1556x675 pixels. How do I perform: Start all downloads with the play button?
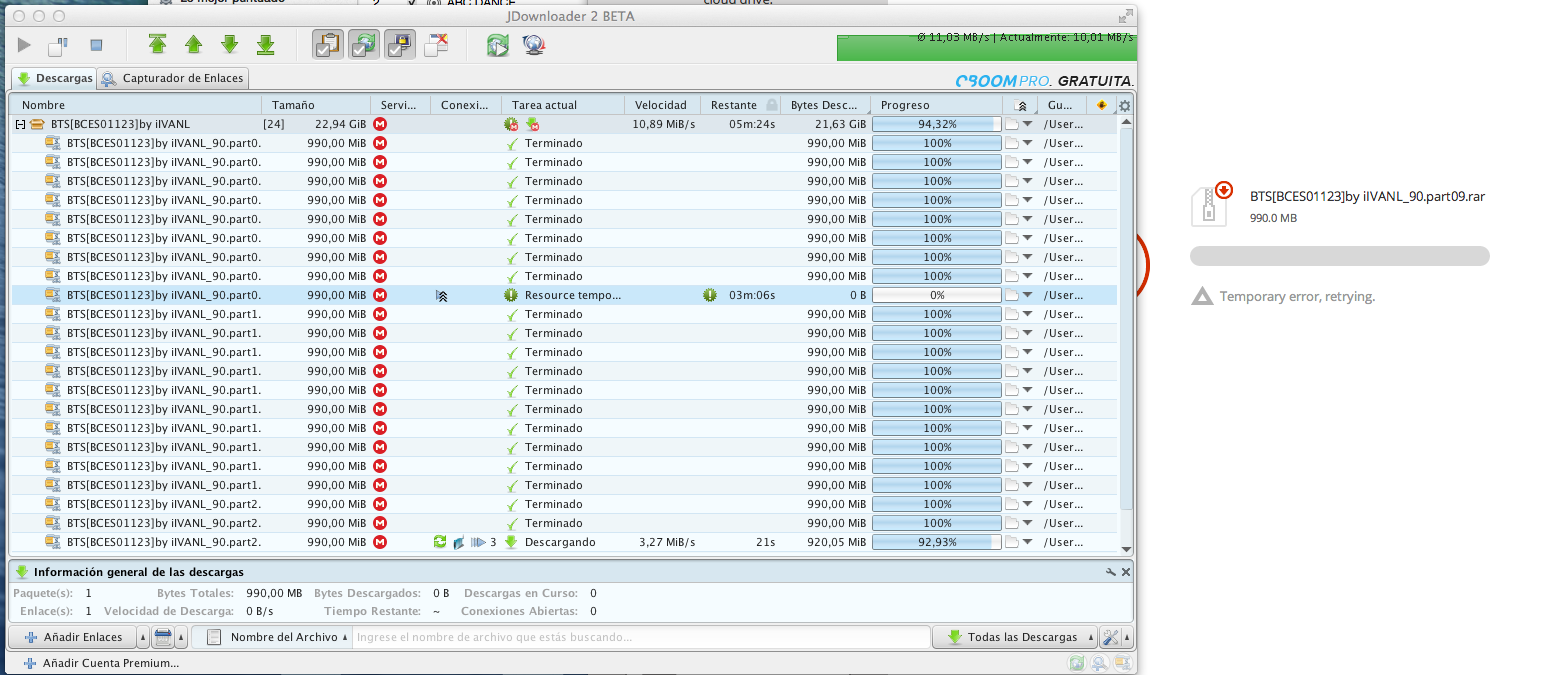point(24,45)
